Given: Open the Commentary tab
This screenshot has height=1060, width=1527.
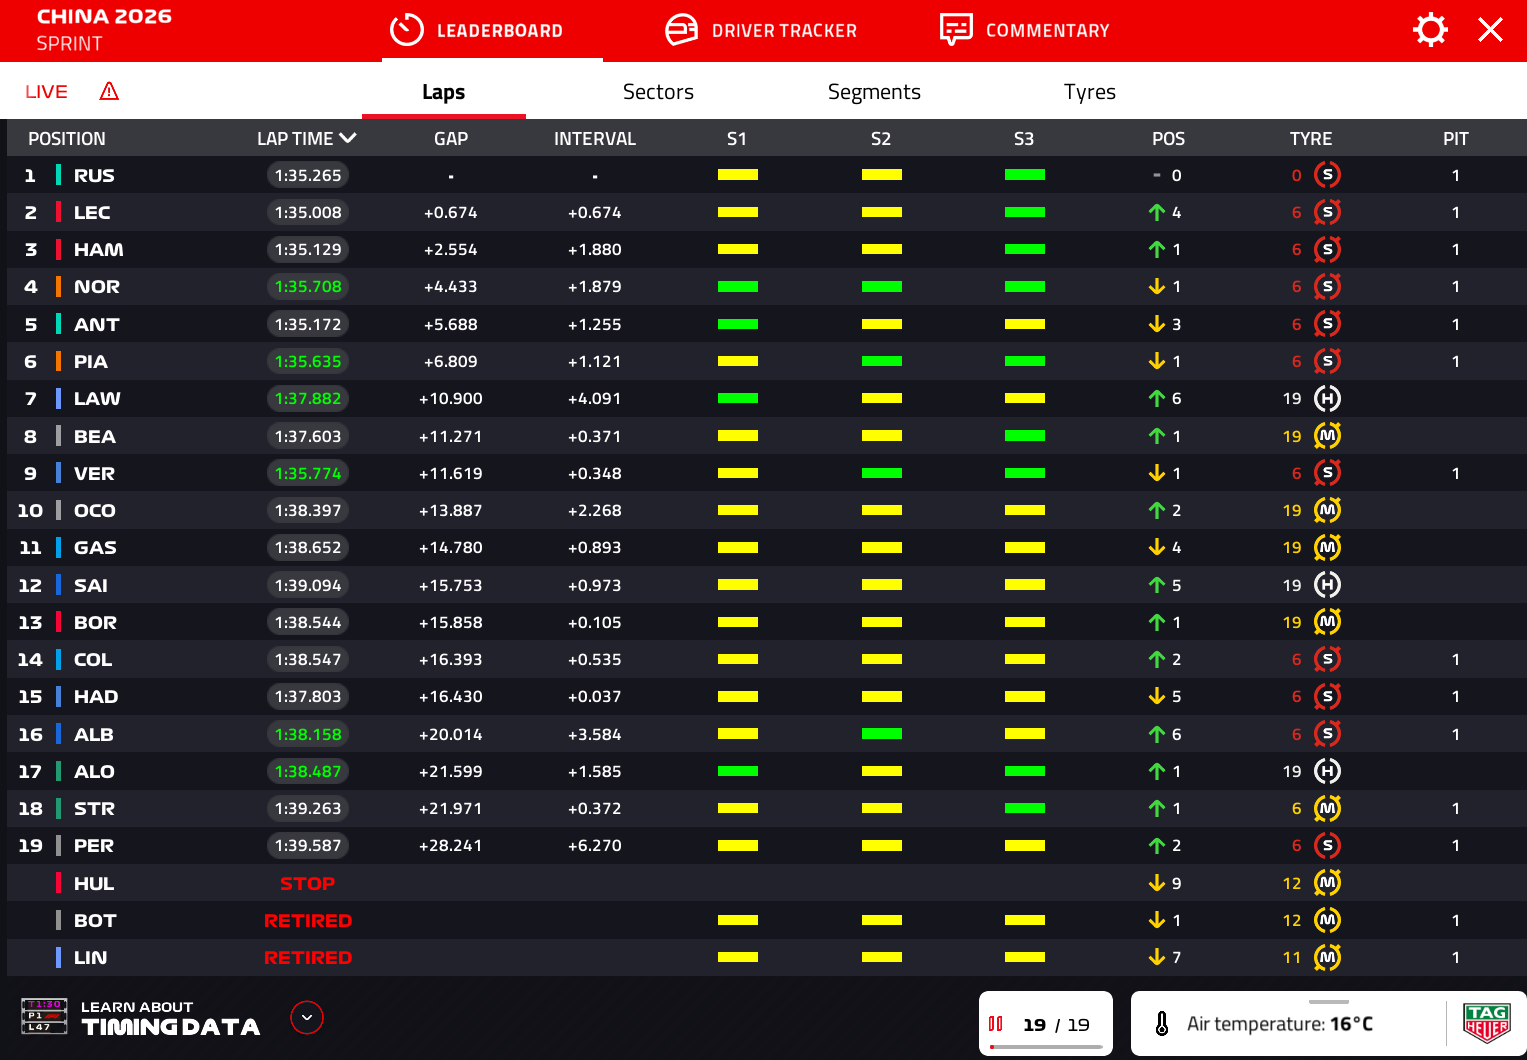Looking at the screenshot, I should [x=1025, y=30].
